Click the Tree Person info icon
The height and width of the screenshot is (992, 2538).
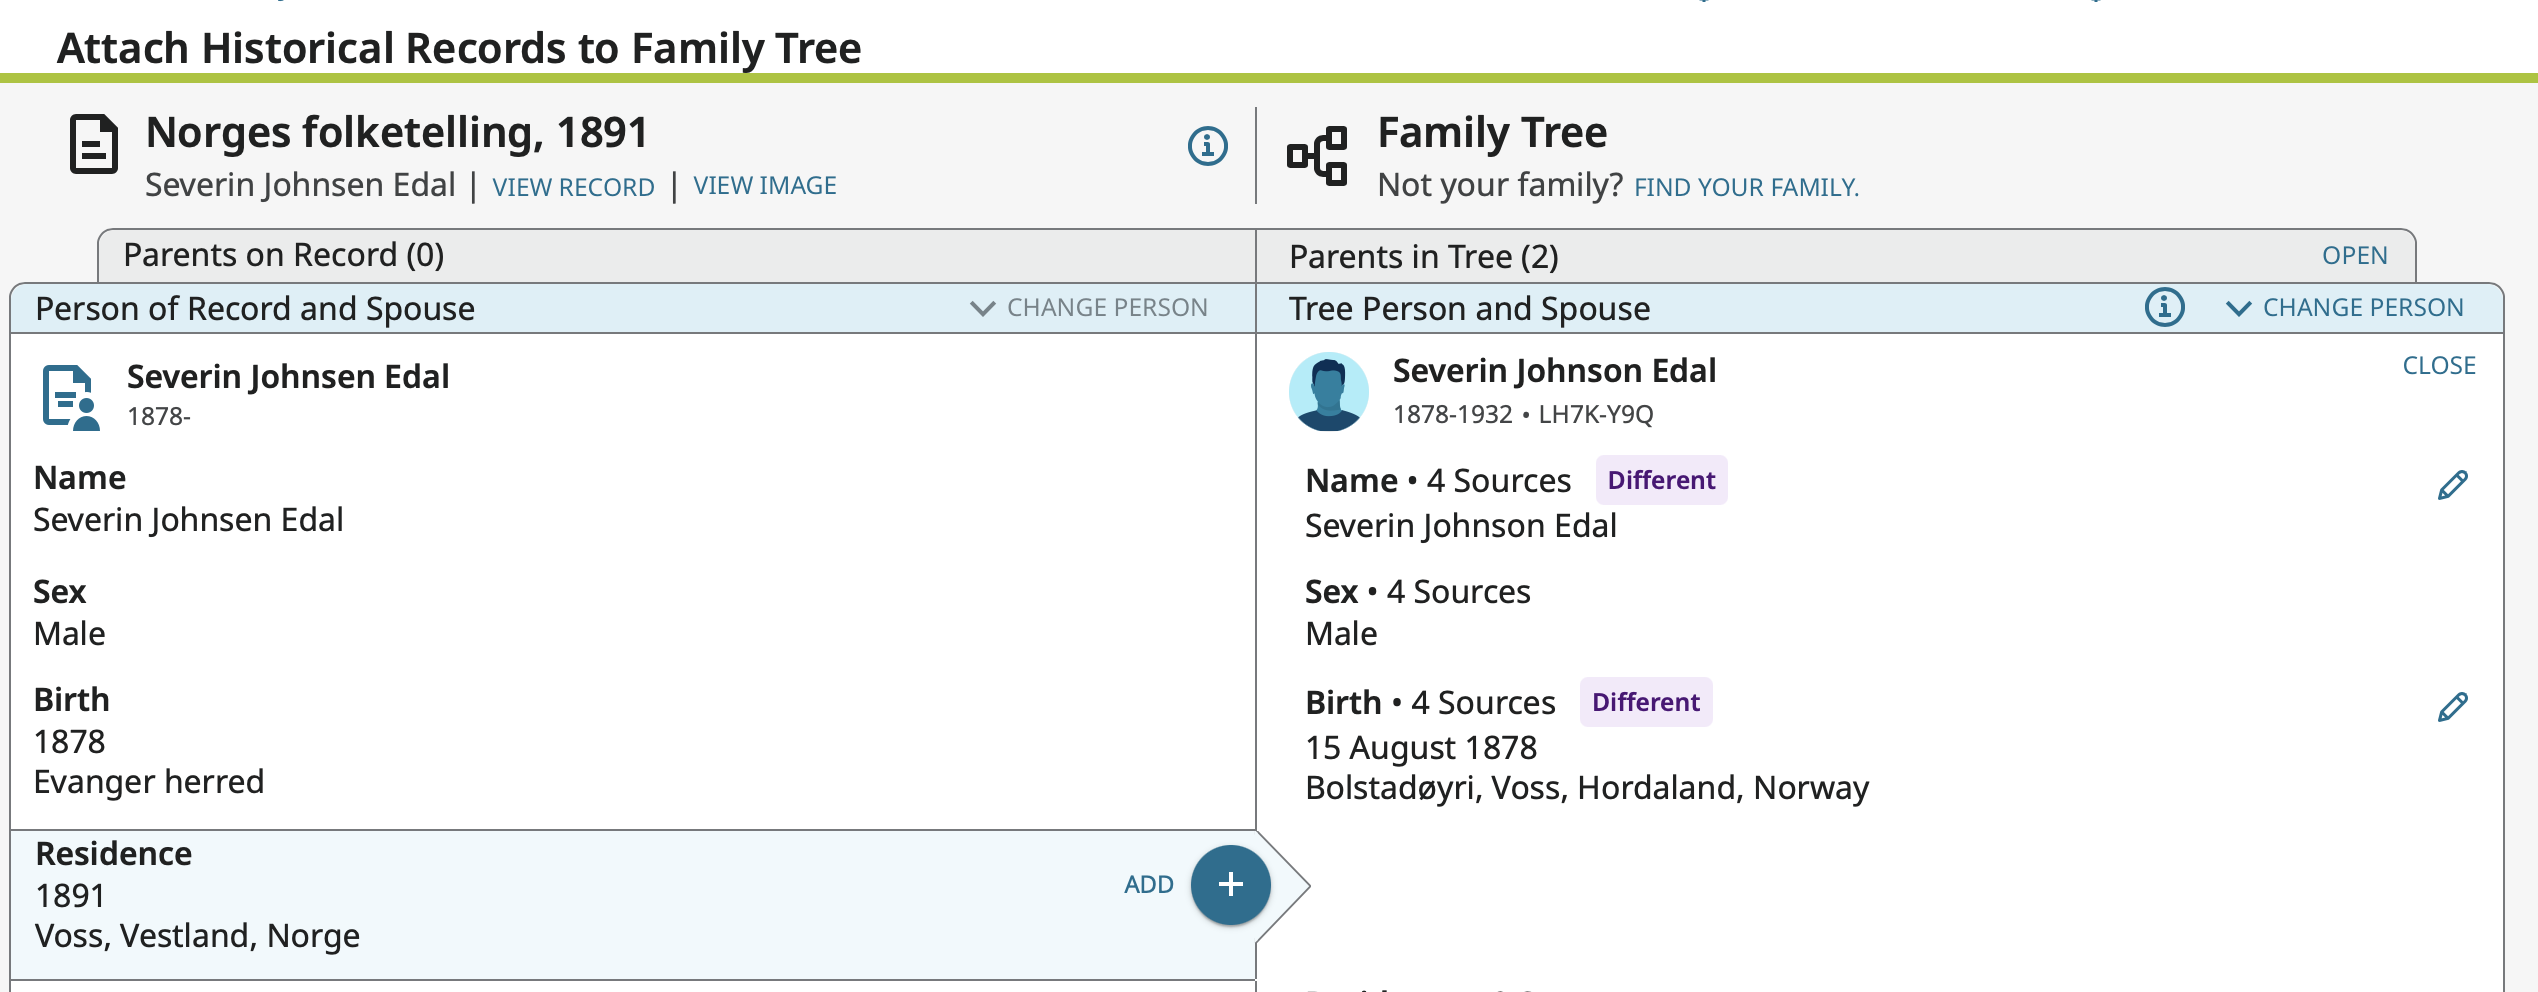point(2164,307)
